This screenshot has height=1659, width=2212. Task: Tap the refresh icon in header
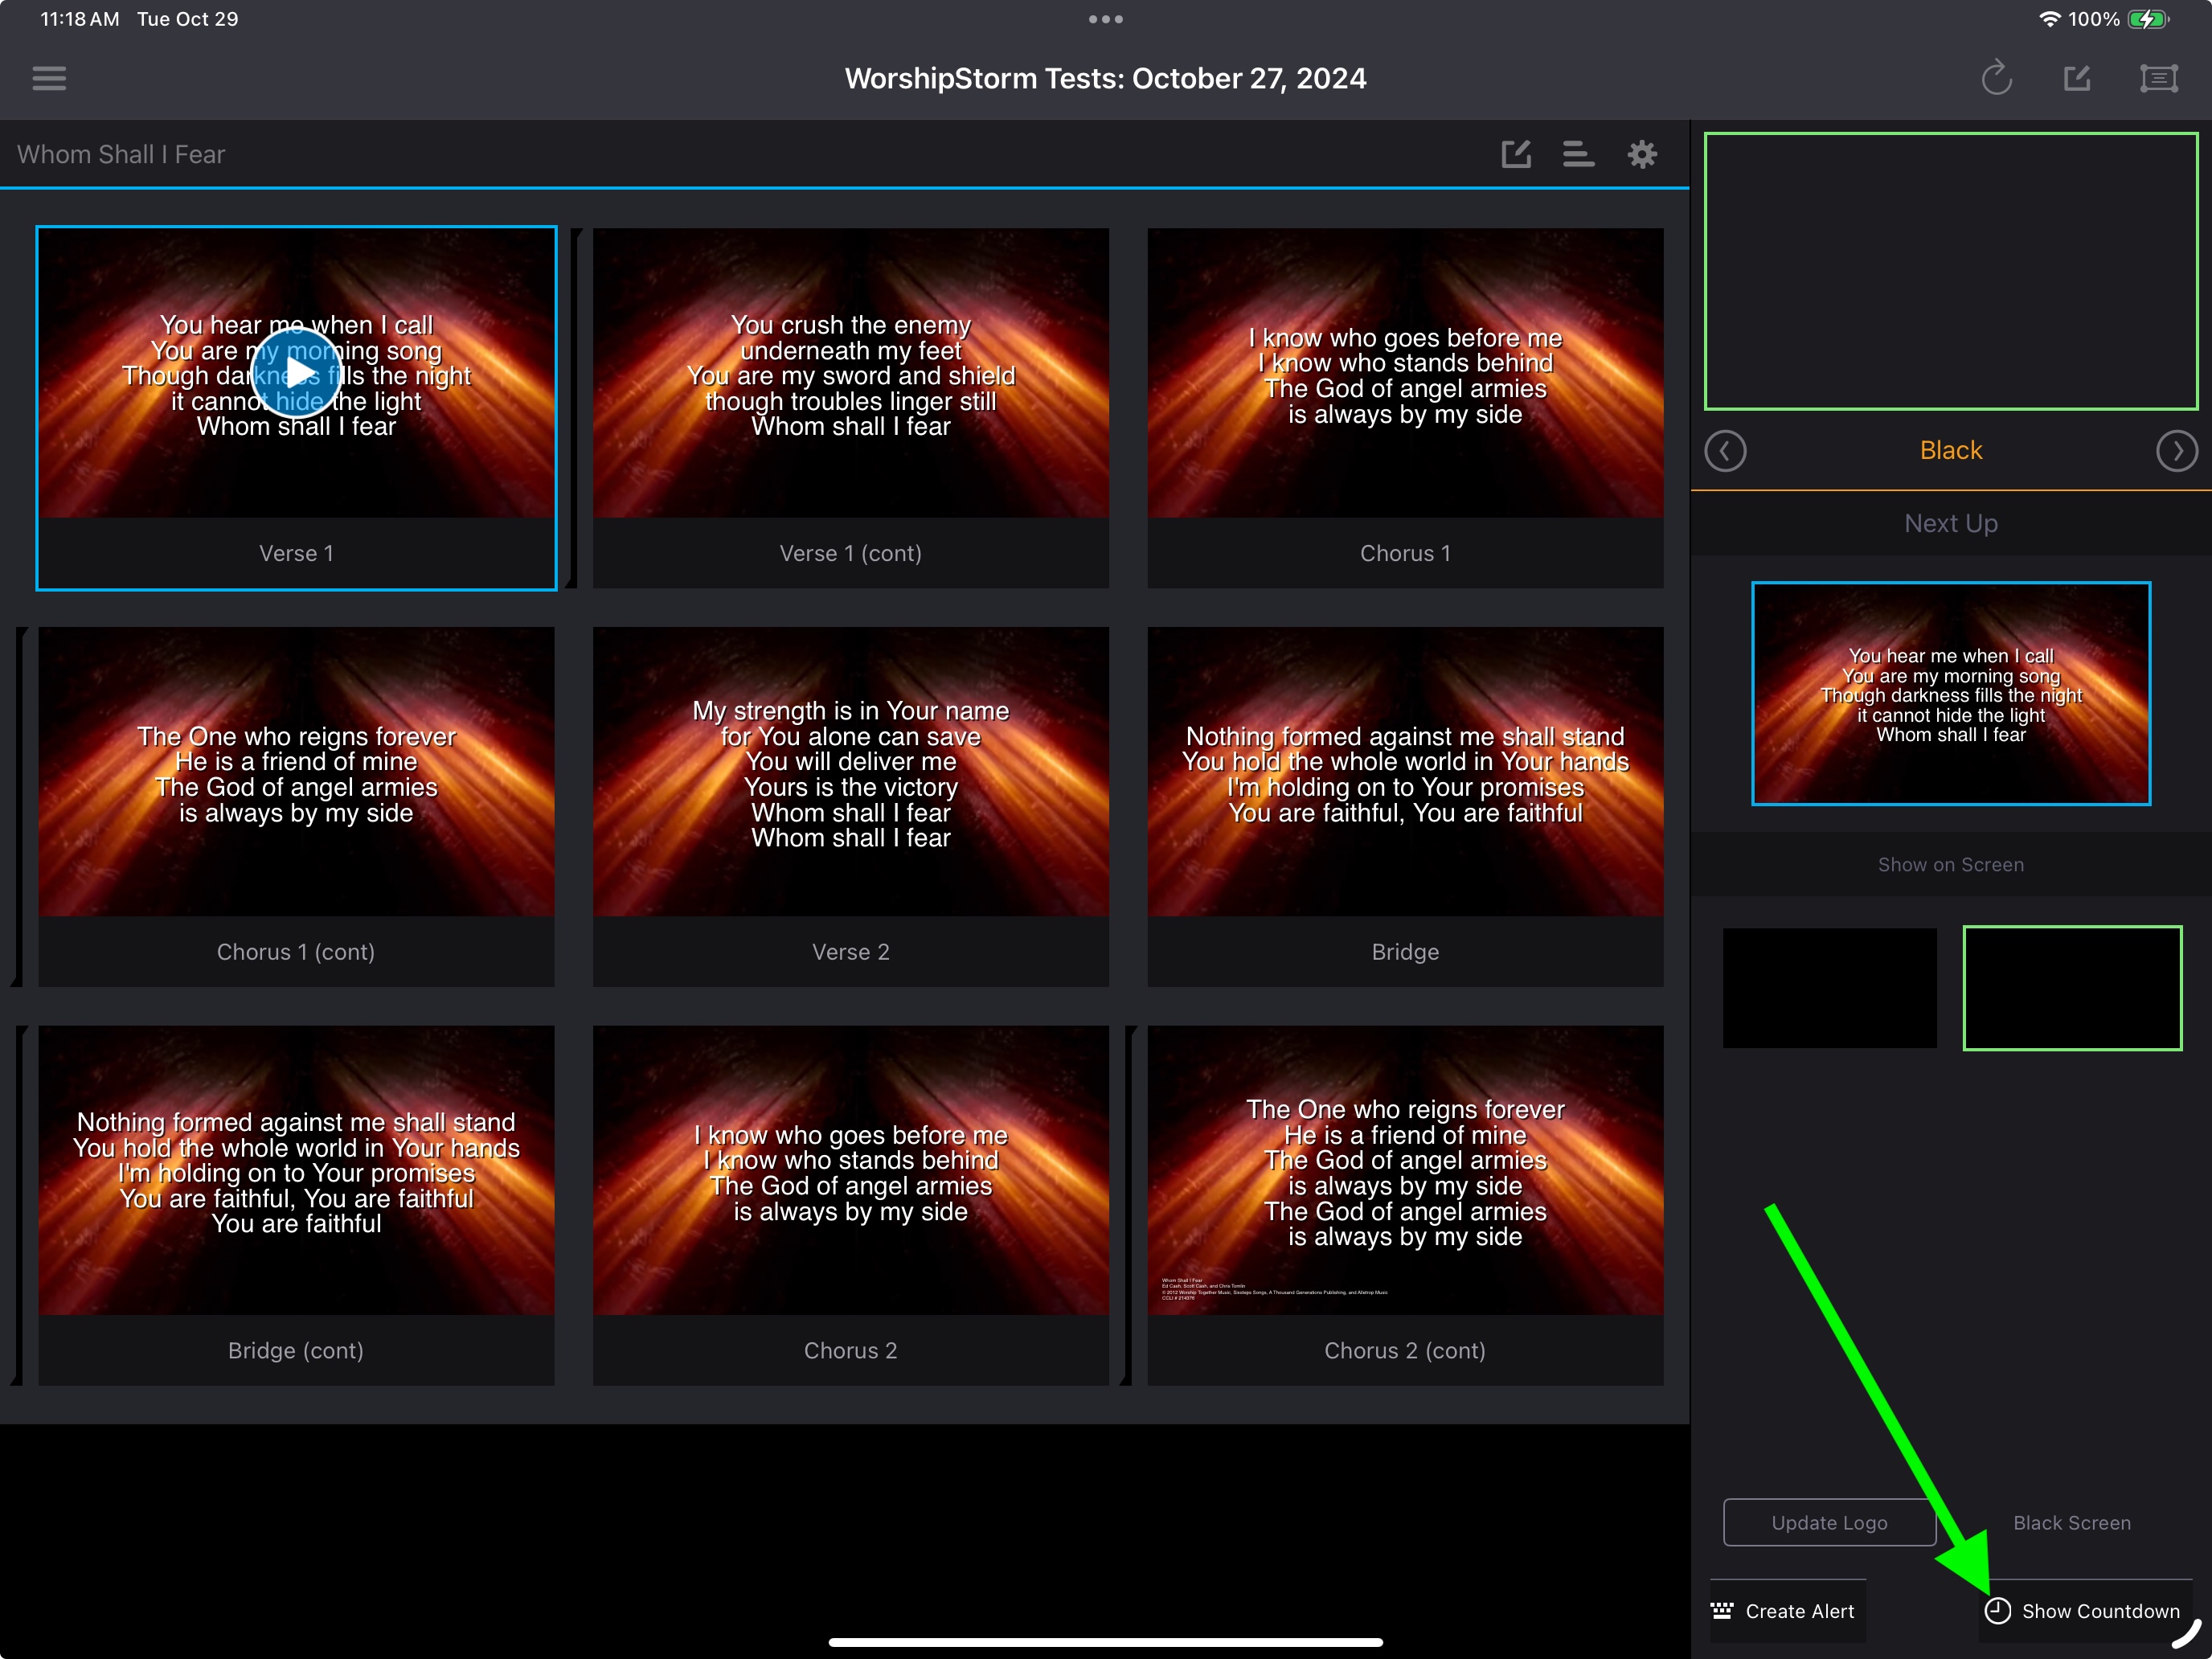point(1996,78)
